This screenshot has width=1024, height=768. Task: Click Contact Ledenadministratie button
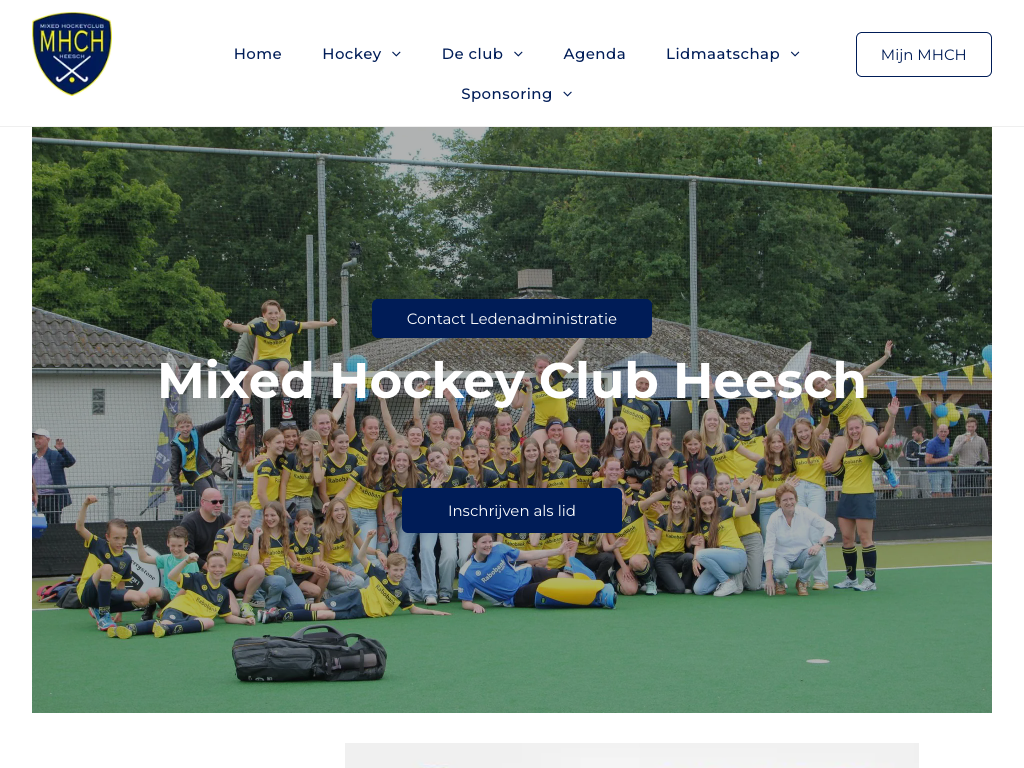512,319
